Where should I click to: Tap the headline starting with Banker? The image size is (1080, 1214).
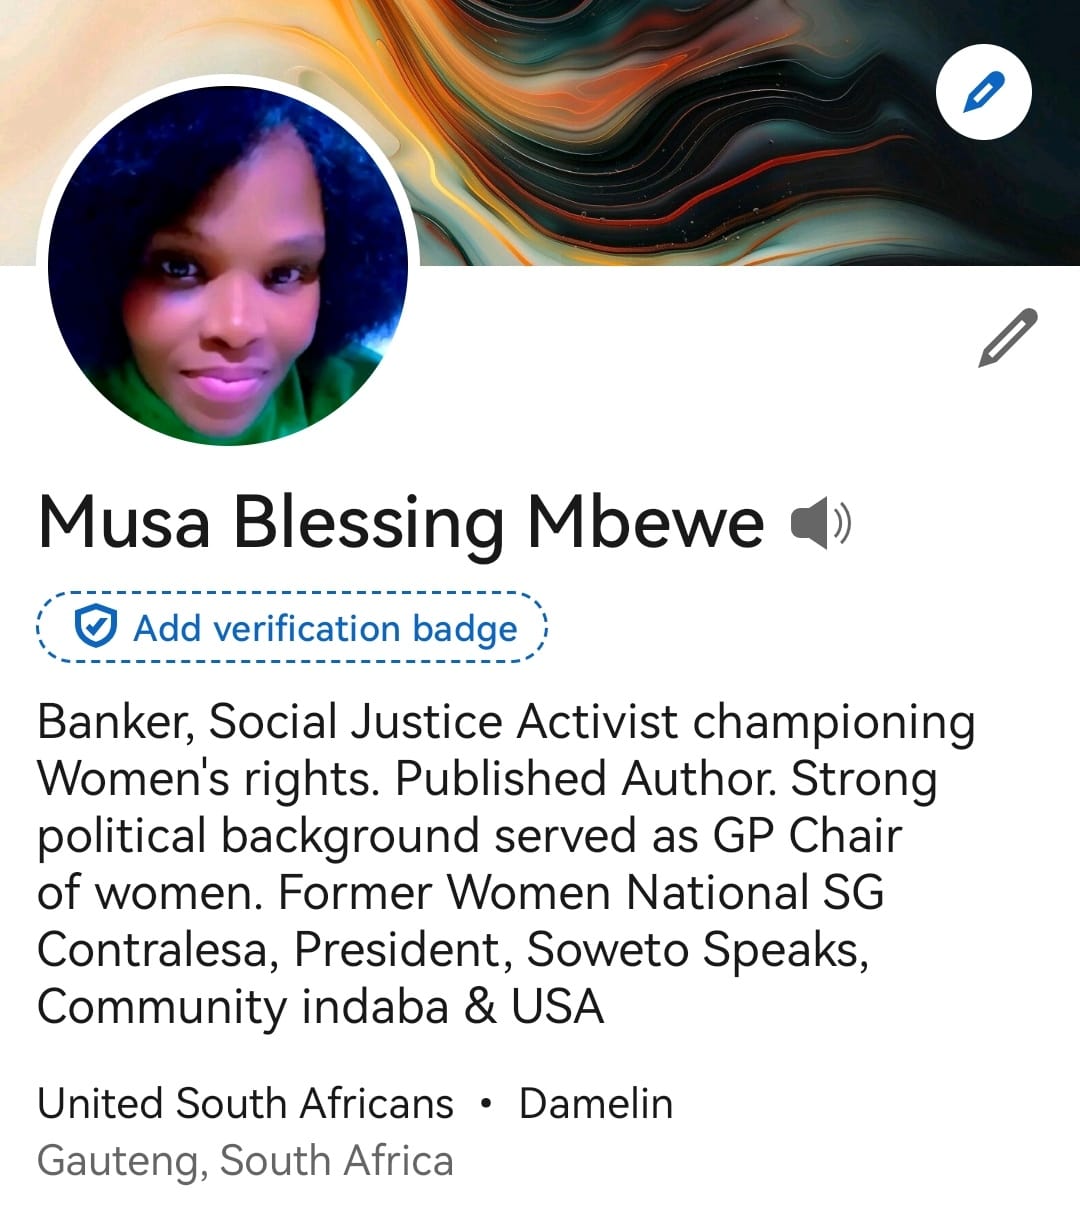506,864
